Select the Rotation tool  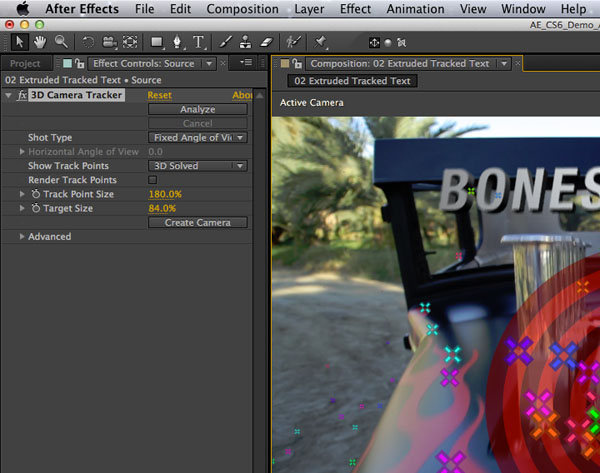[88, 42]
